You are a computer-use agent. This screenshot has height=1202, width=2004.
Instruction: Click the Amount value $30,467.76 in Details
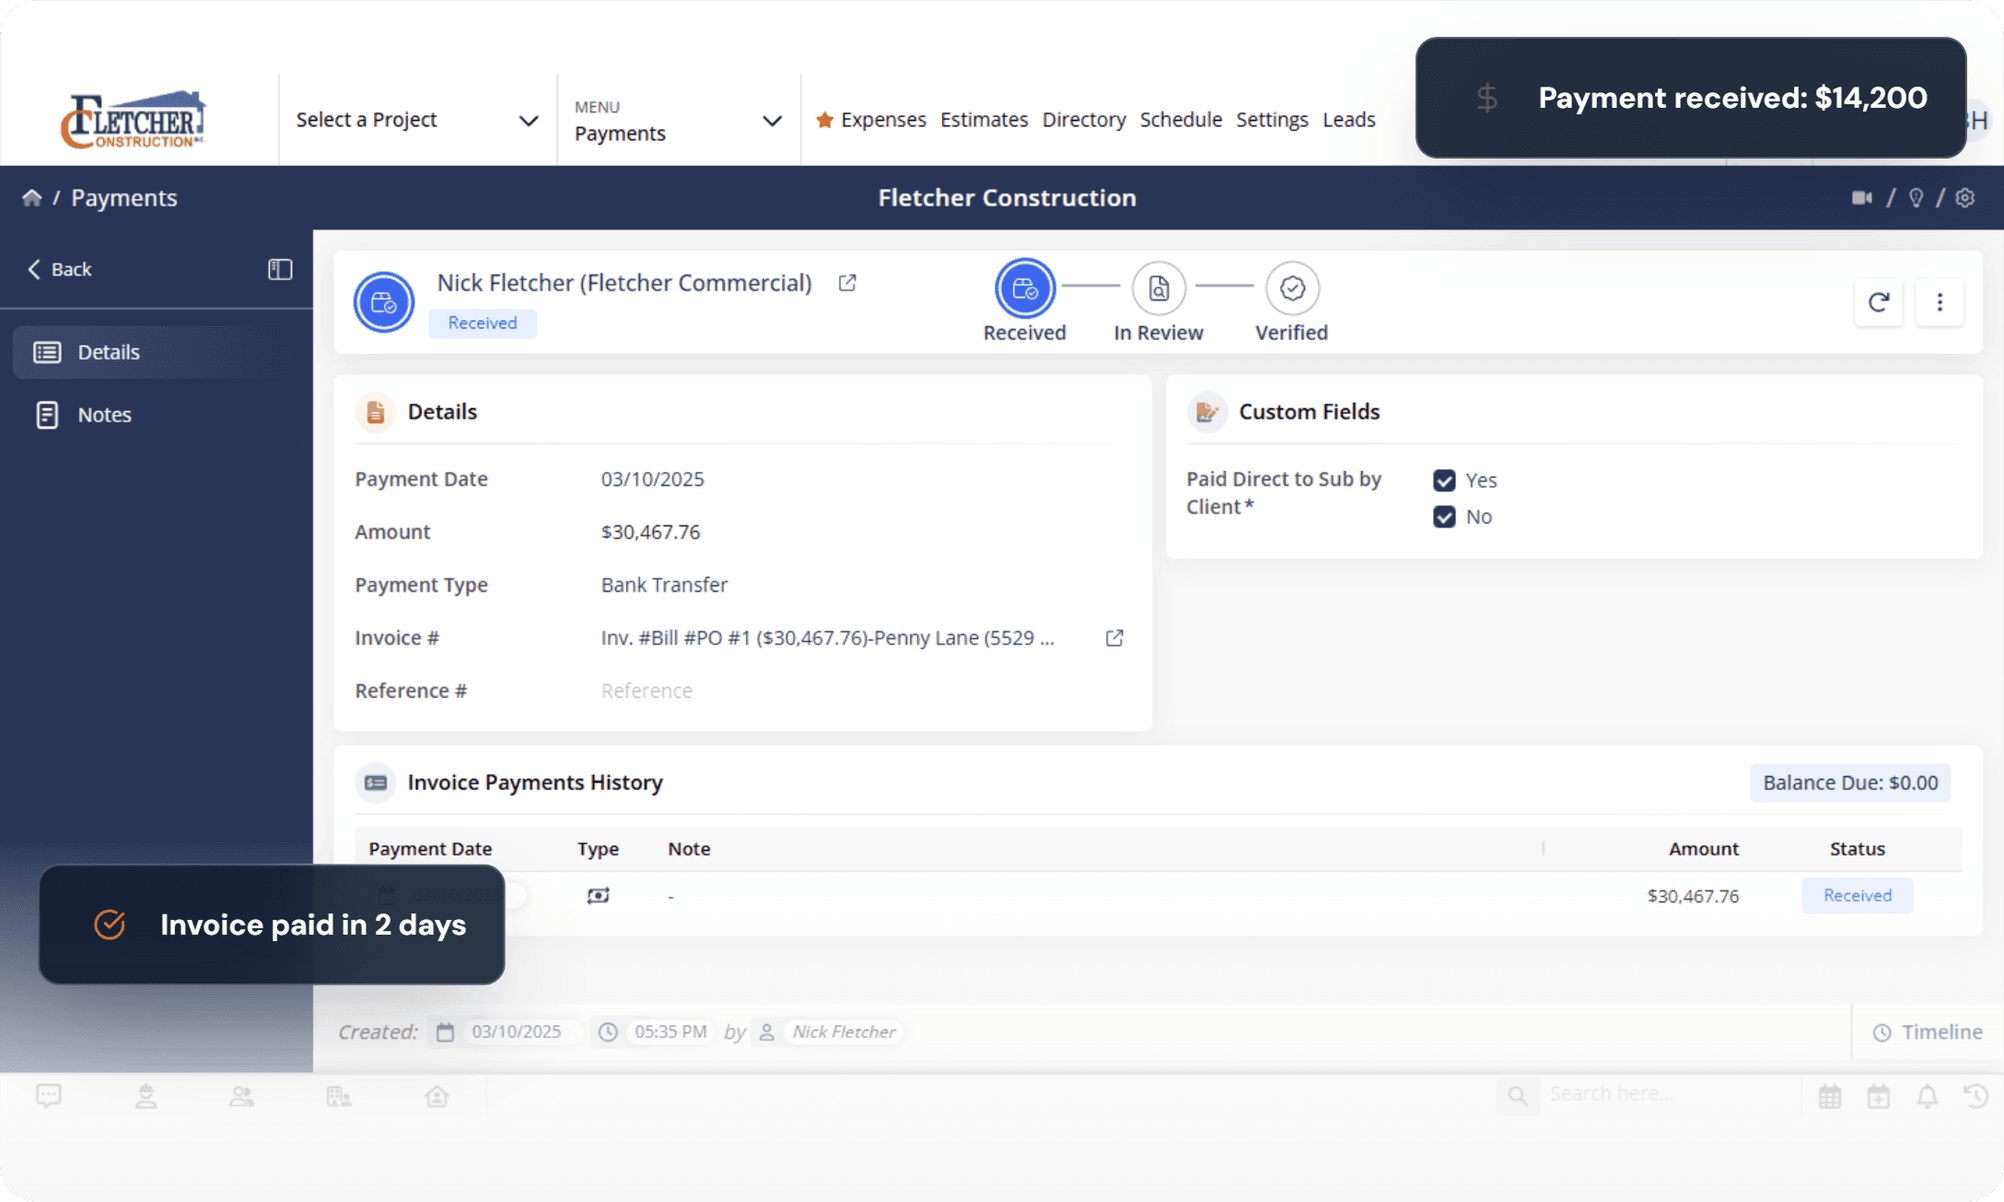[x=650, y=532]
